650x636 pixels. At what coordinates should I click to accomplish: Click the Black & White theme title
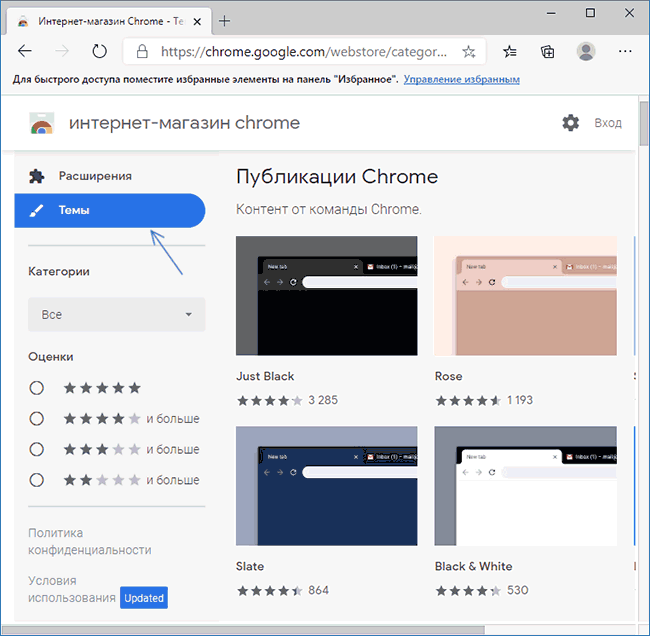click(x=473, y=566)
